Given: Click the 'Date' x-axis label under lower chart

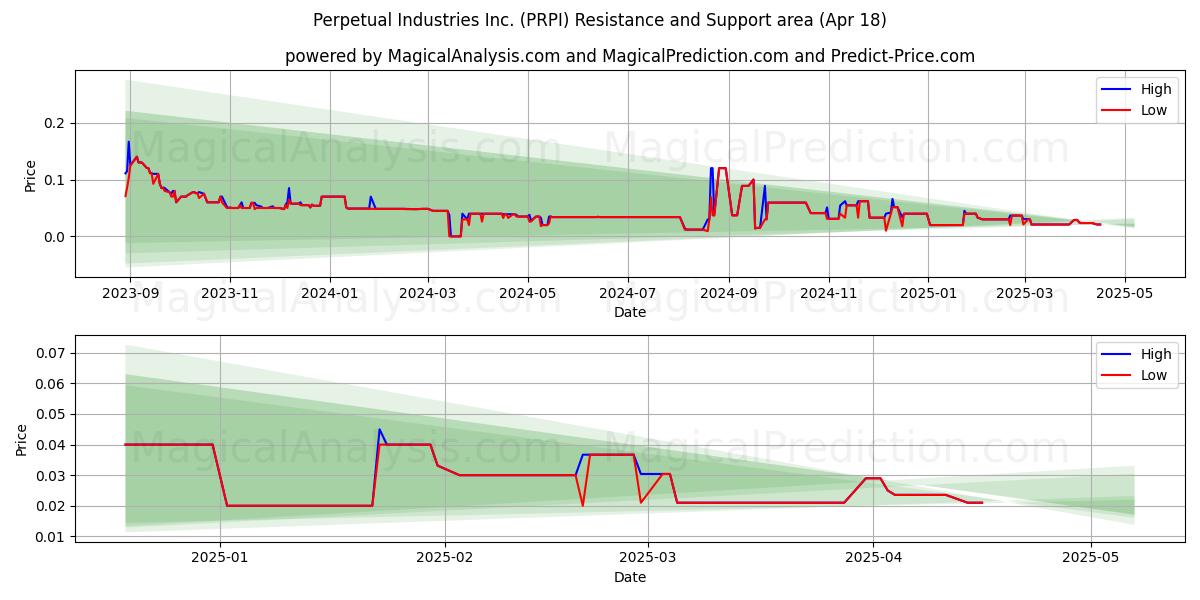Looking at the screenshot, I should point(630,577).
